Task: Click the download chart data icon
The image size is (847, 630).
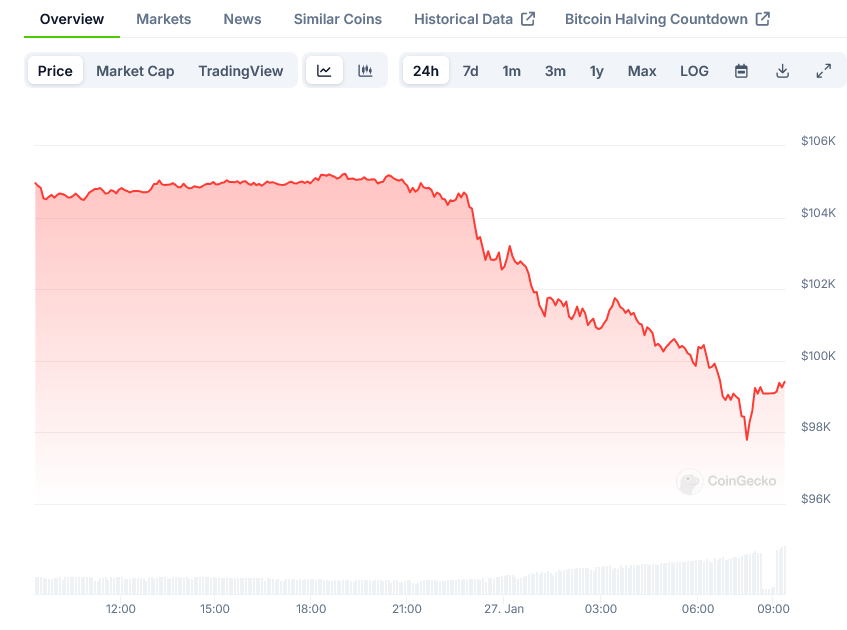Action: 782,71
